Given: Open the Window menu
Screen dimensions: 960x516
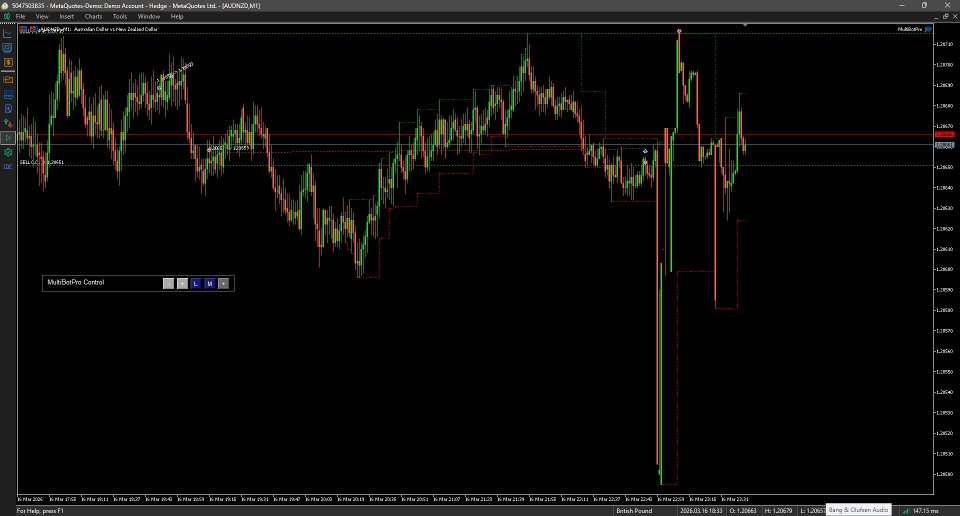Looking at the screenshot, I should click(149, 17).
